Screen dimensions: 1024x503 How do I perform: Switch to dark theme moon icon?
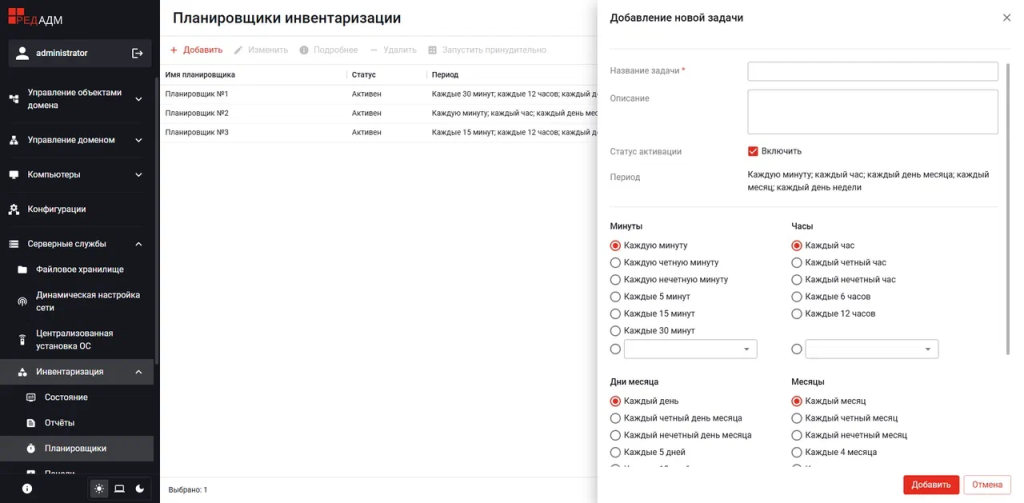139,488
